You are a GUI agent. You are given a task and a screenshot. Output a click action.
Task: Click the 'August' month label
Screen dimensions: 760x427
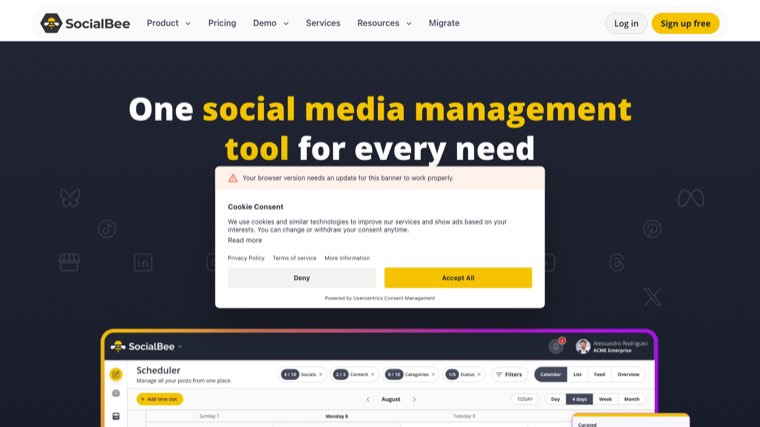pyautogui.click(x=391, y=399)
